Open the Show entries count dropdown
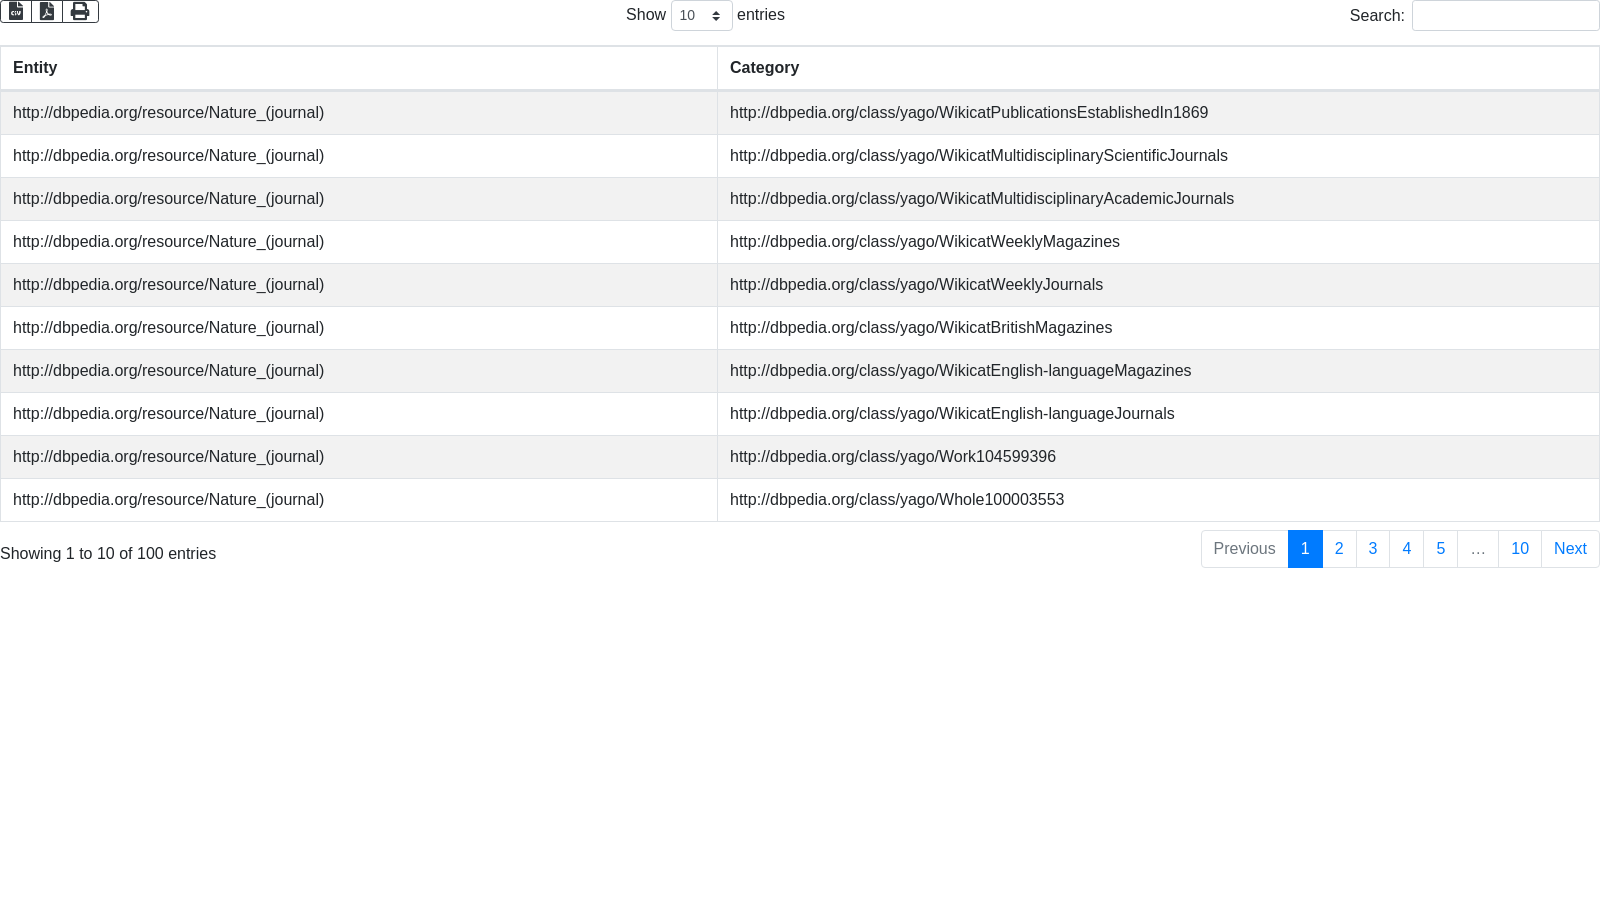The image size is (1600, 900). click(701, 16)
